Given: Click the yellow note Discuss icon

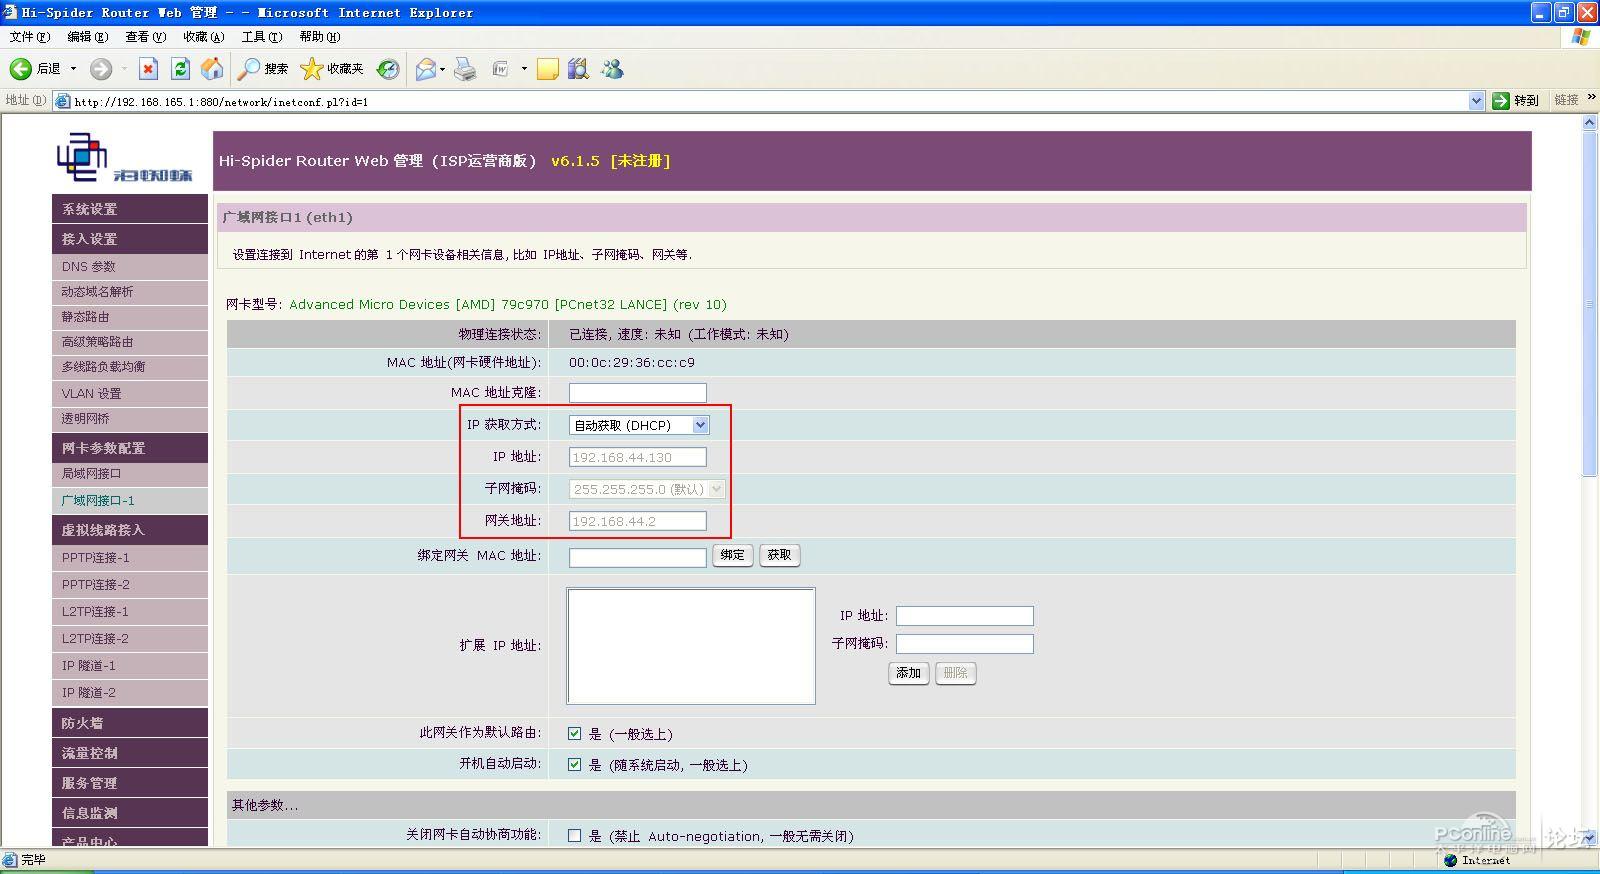Looking at the screenshot, I should tap(547, 69).
